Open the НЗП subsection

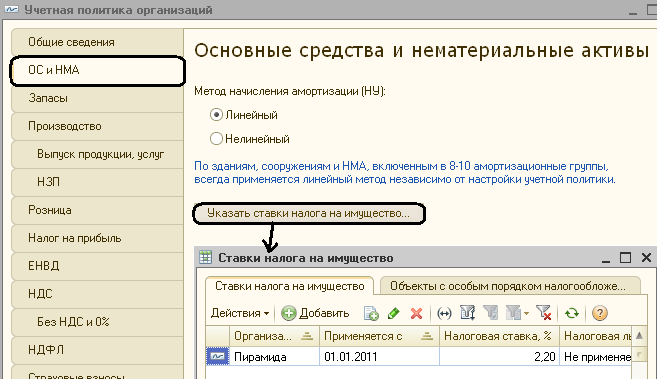pos(97,182)
